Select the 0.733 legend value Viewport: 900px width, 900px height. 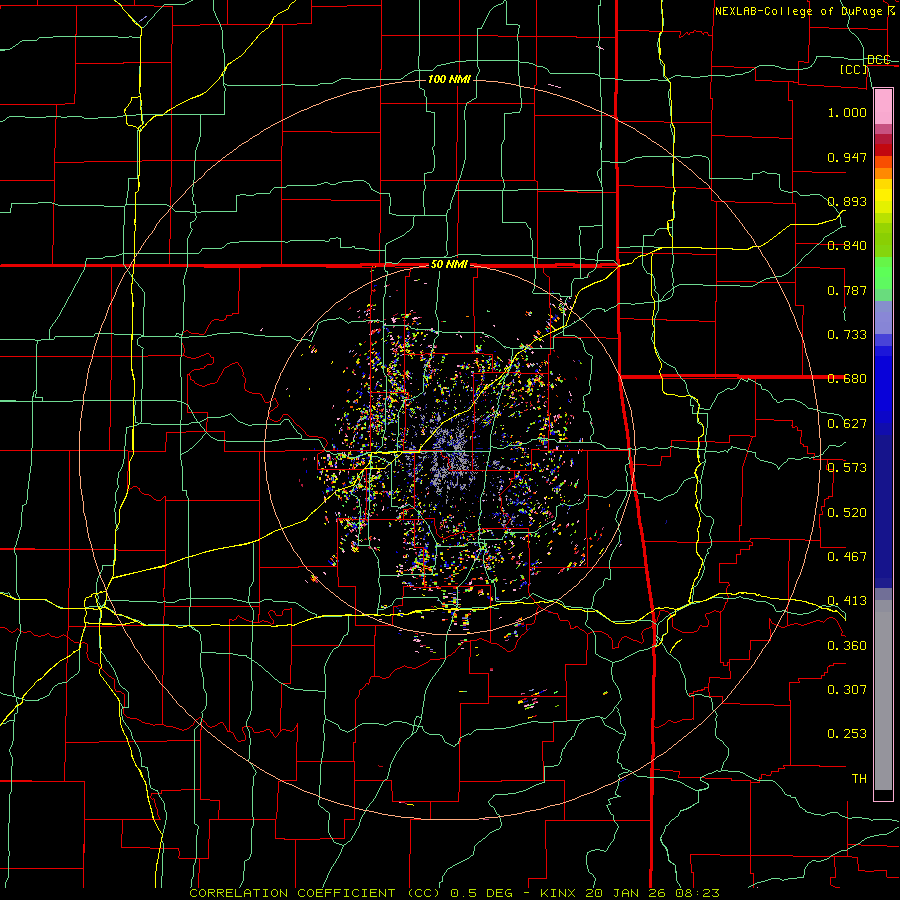click(847, 335)
